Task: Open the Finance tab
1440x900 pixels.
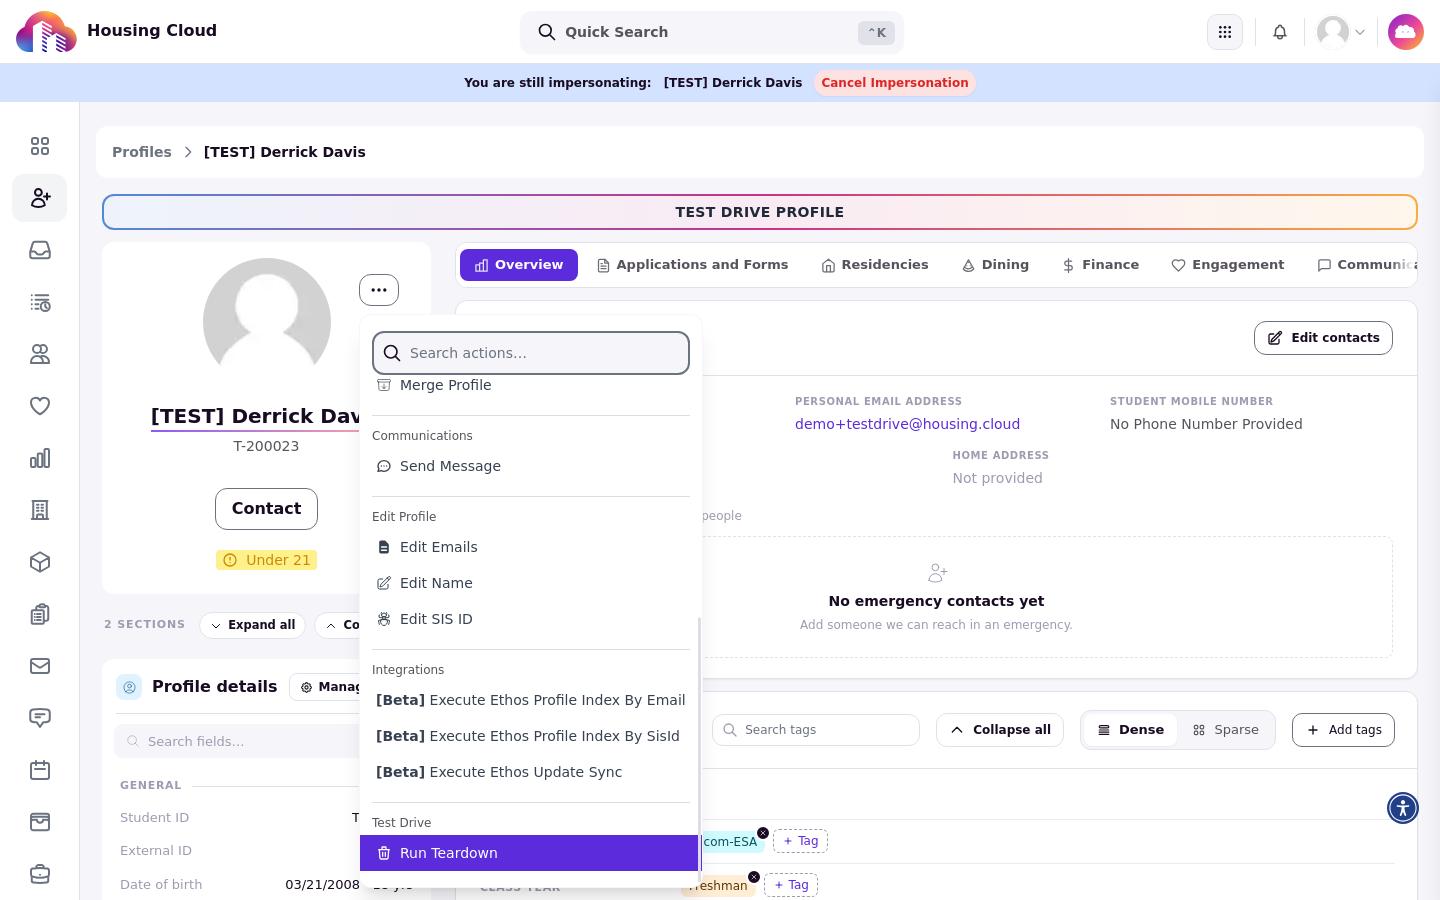Action: click(1100, 265)
